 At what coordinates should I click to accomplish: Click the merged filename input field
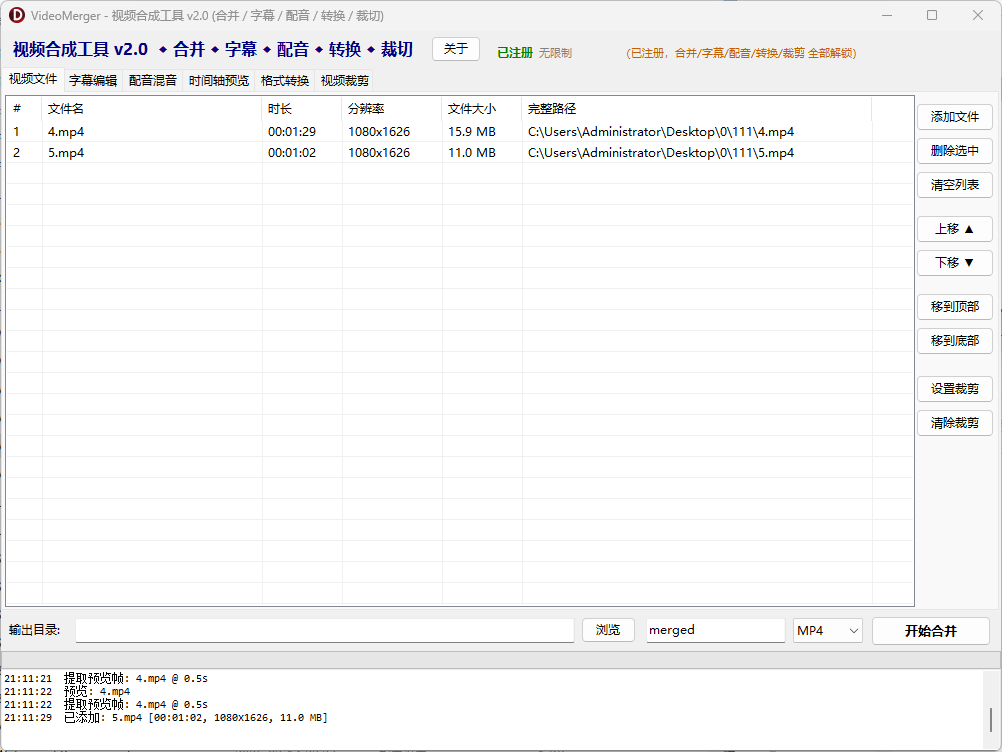(x=715, y=630)
